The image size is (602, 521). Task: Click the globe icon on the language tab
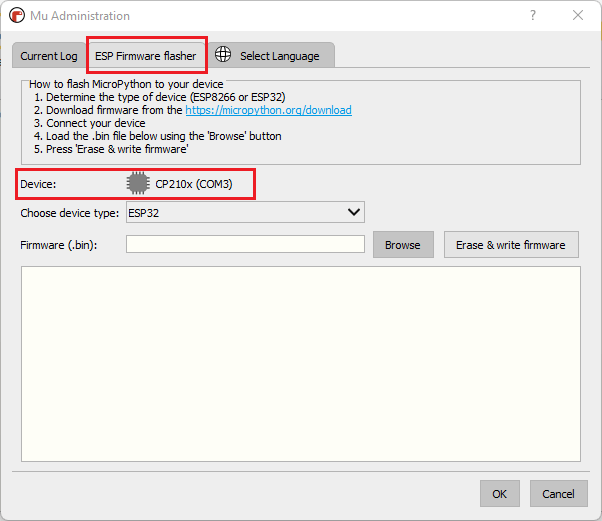pyautogui.click(x=223, y=55)
